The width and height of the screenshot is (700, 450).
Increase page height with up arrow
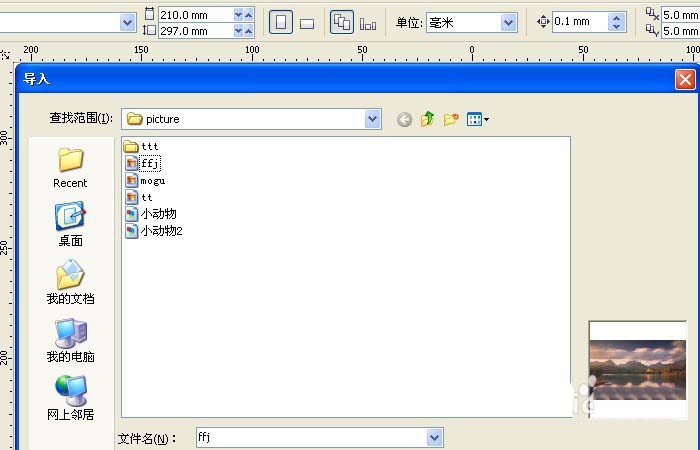click(249, 31)
